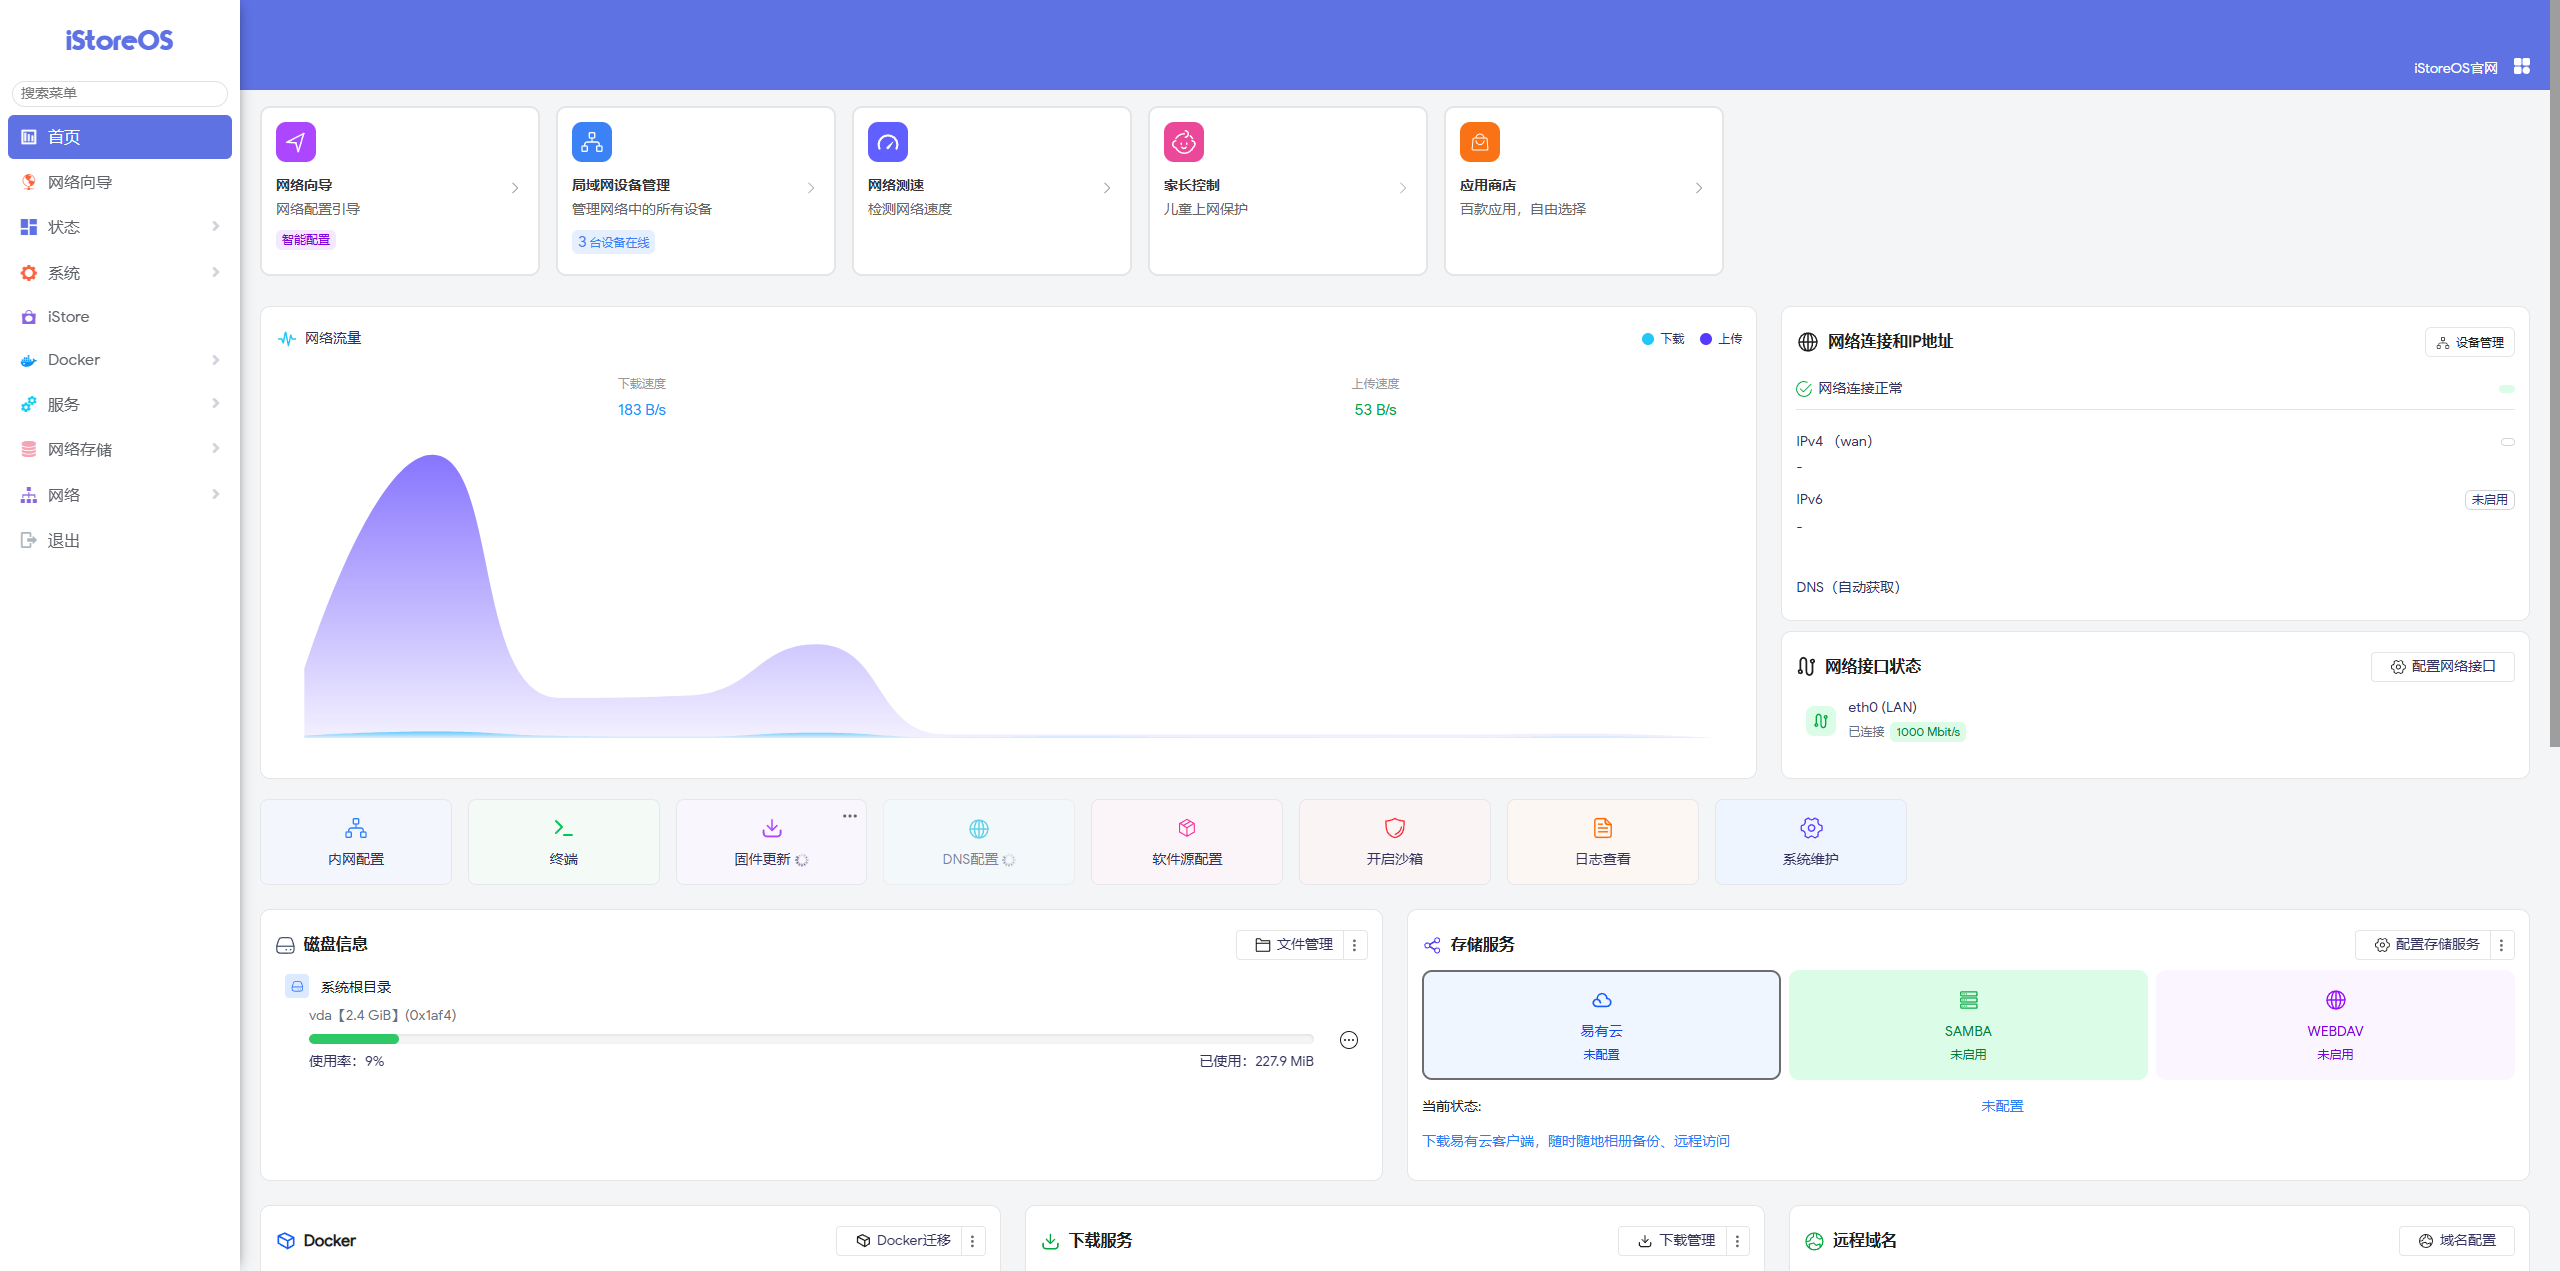Select the SAMBA storage service card
The height and width of the screenshot is (1271, 2560).
pos(1967,1025)
